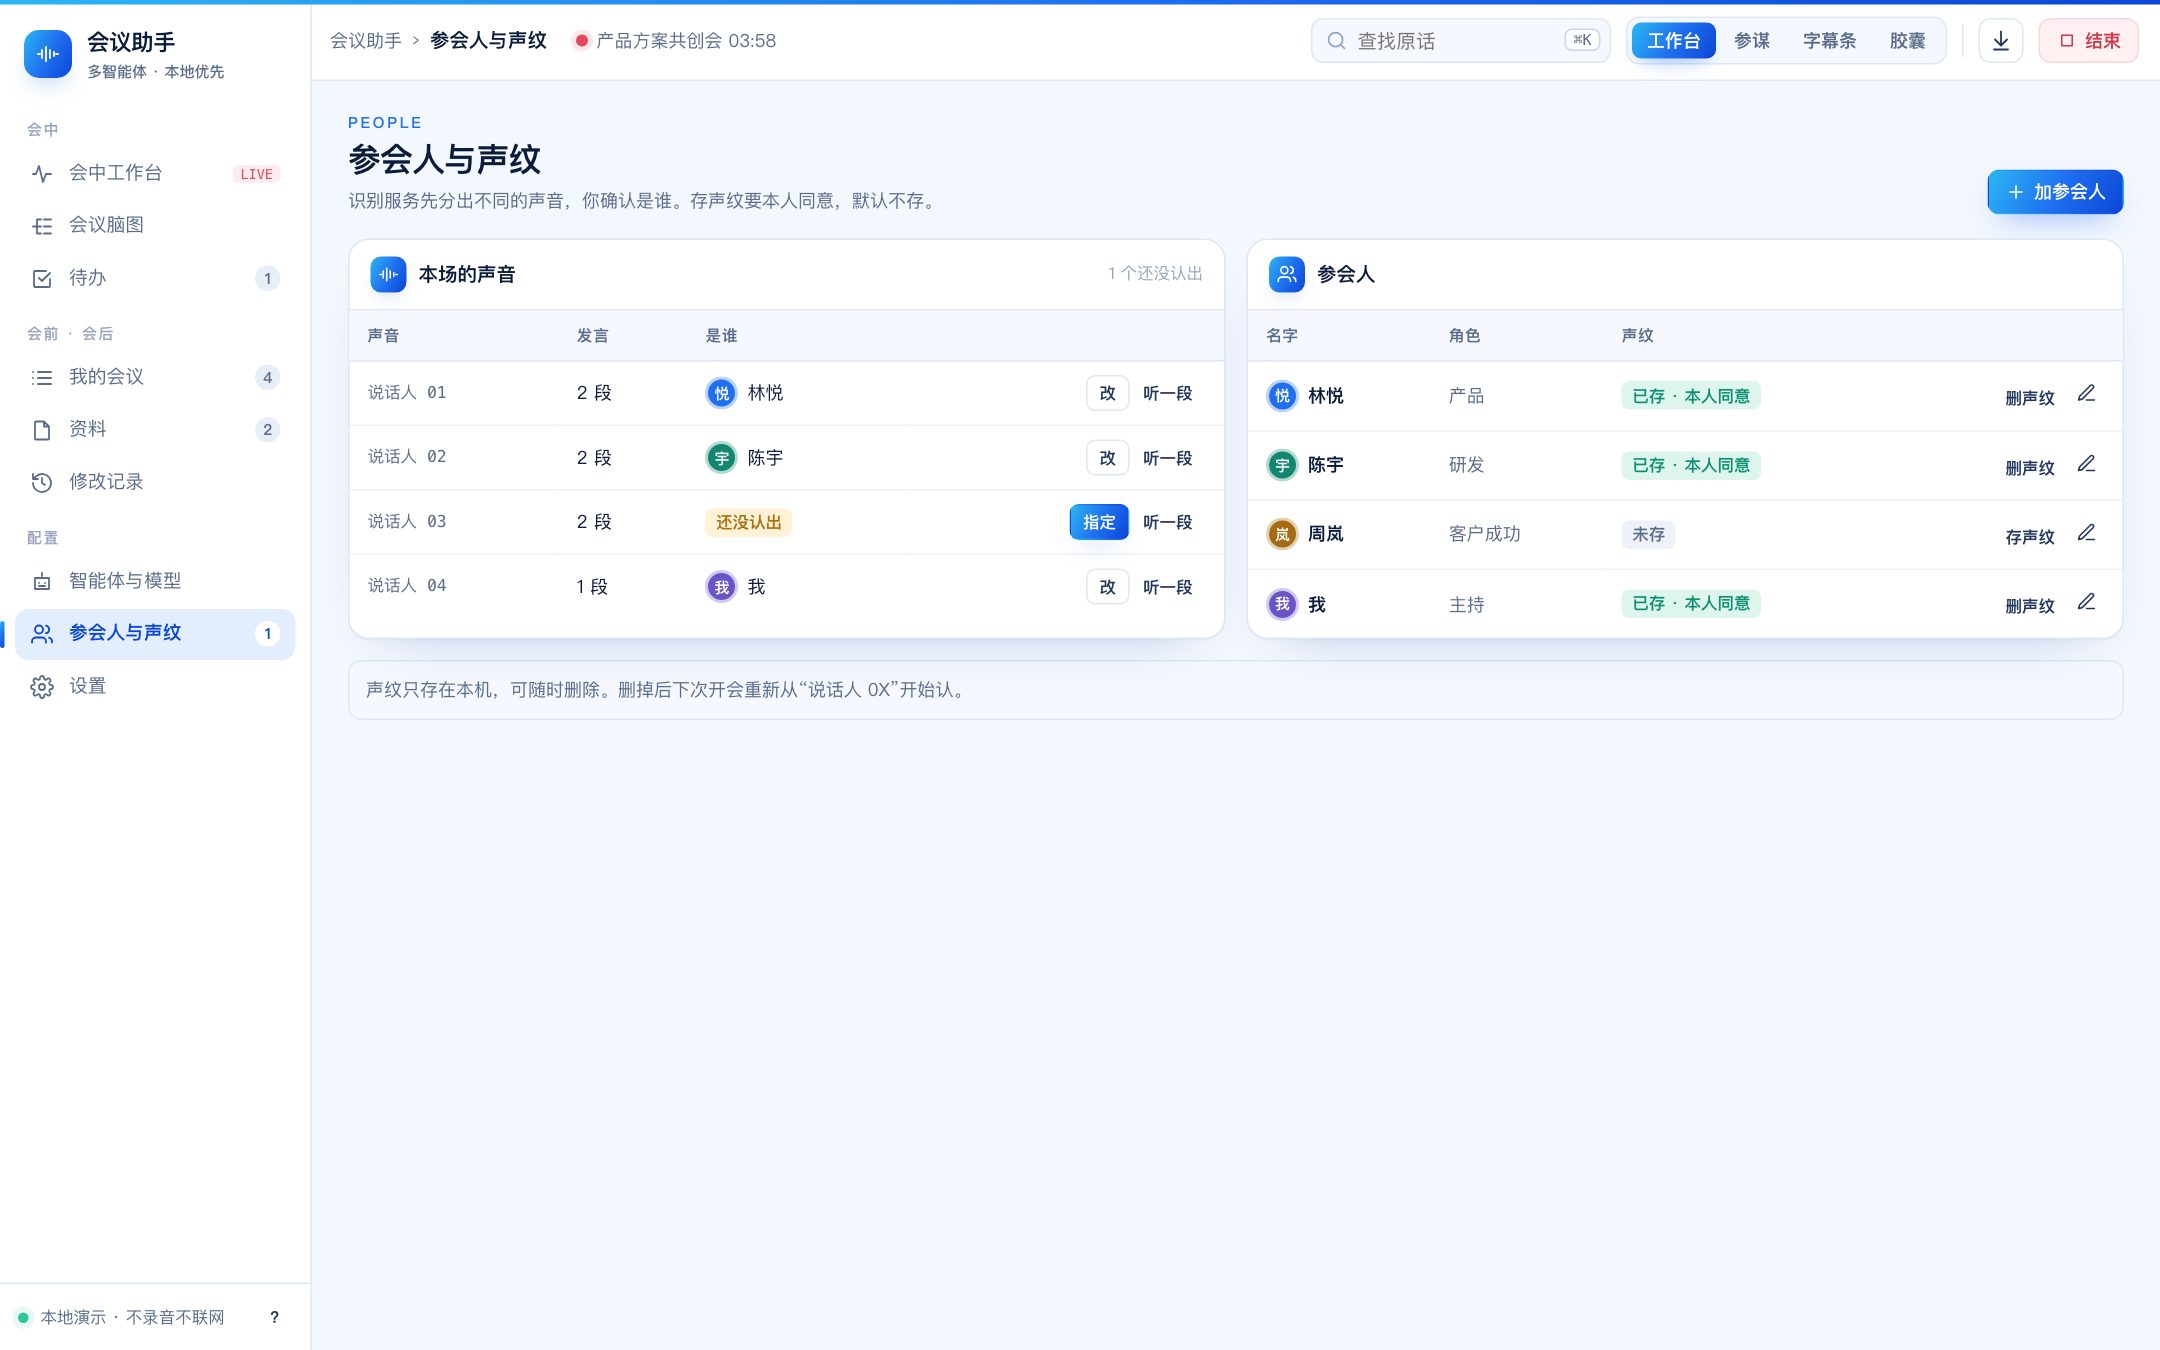
Task: Click 改 for 说话人 01
Action: point(1107,393)
